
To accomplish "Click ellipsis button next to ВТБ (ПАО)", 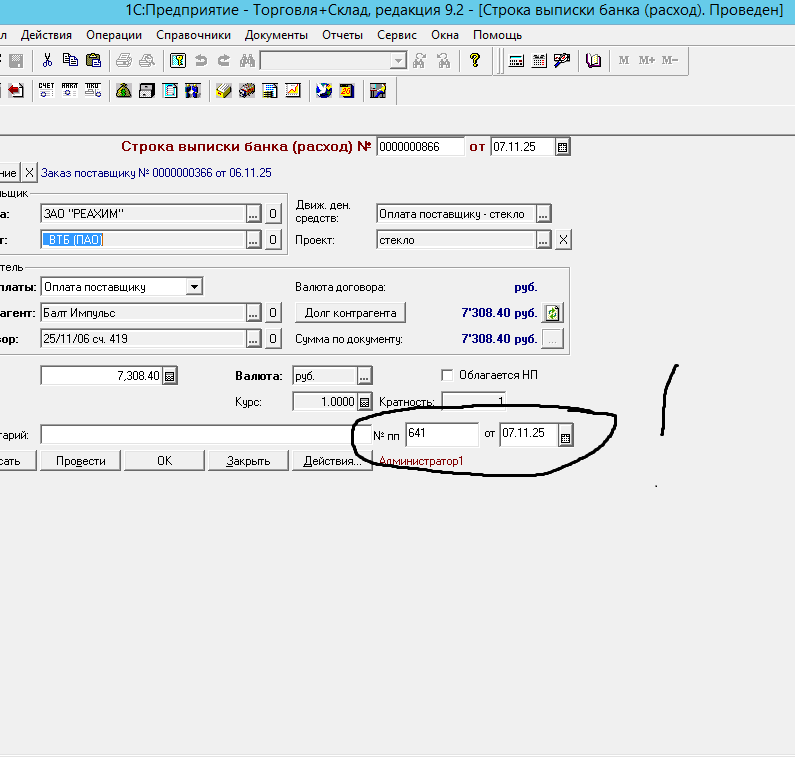I will [254, 239].
